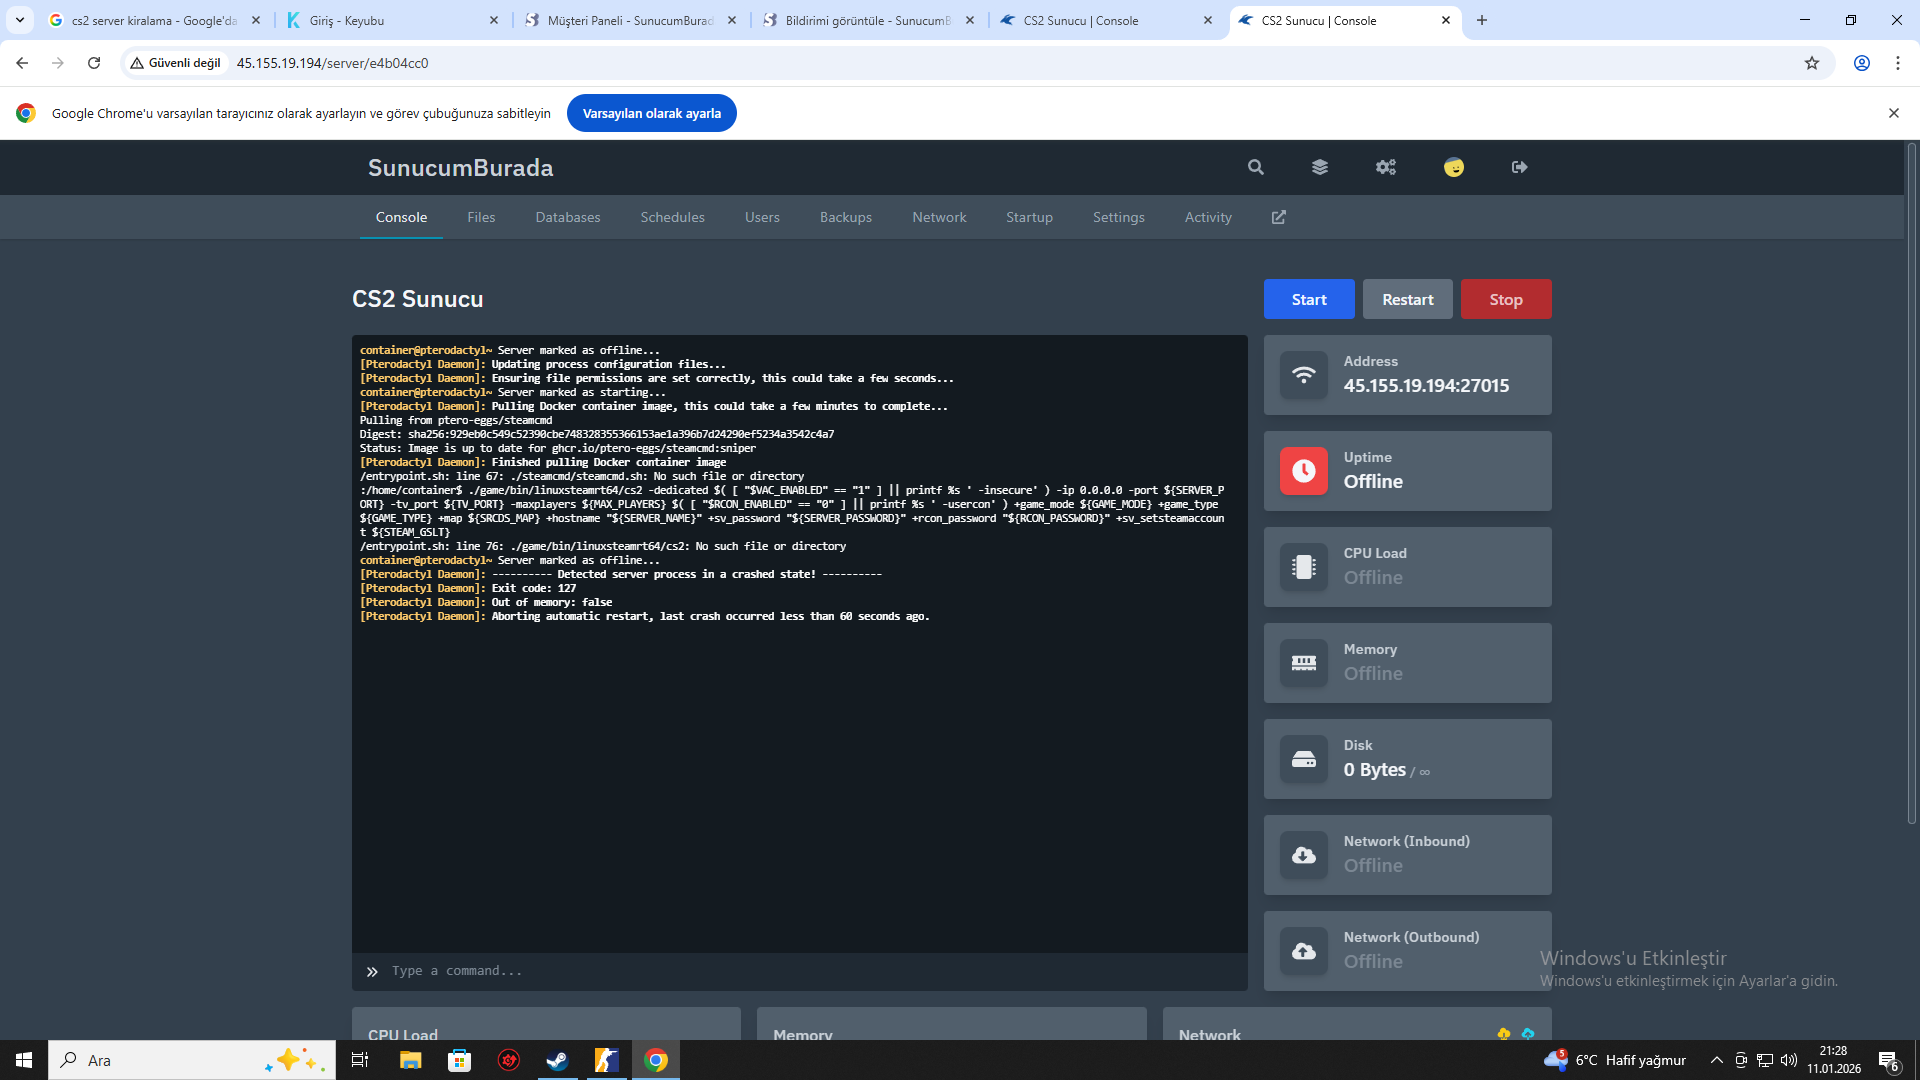Viewport: 1920px width, 1080px height.
Task: Open the tab search dropdown arrow
Action: (x=20, y=20)
